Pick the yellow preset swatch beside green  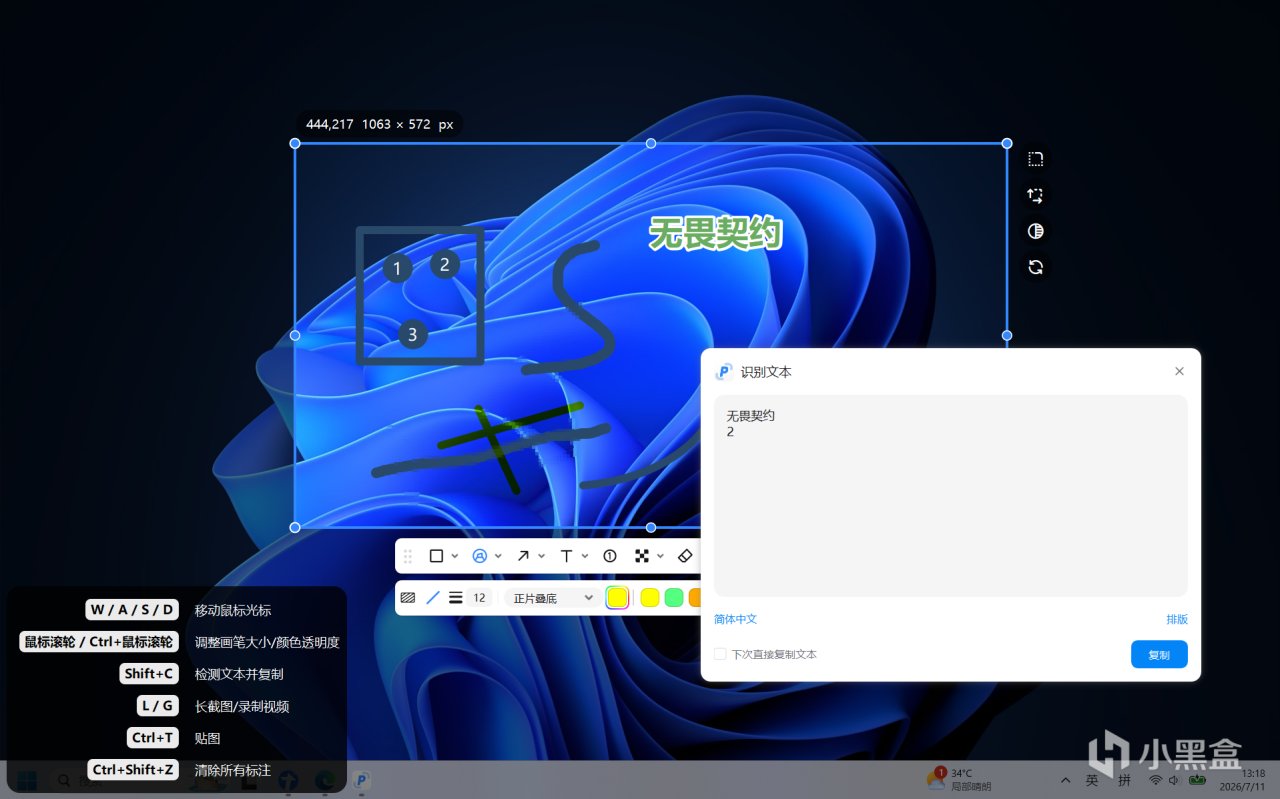coord(649,598)
